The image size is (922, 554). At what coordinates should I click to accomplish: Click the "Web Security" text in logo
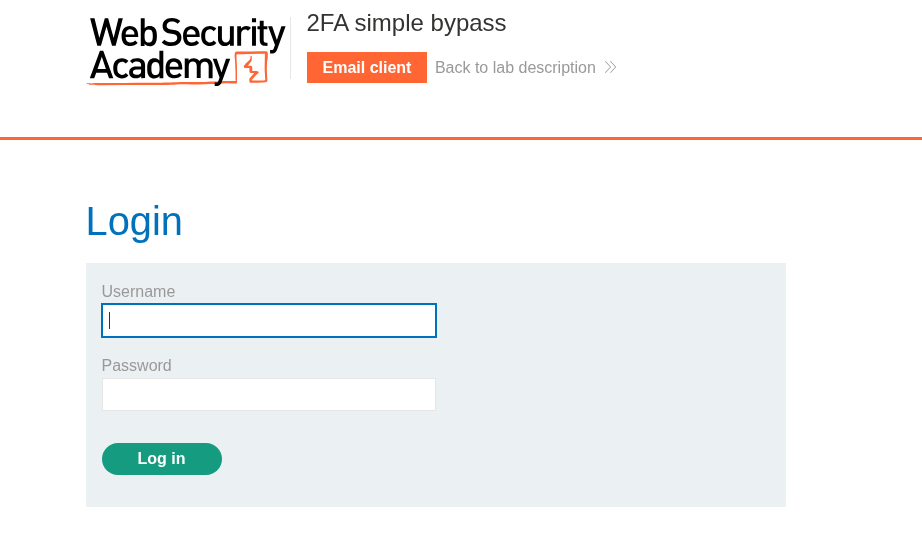click(187, 33)
